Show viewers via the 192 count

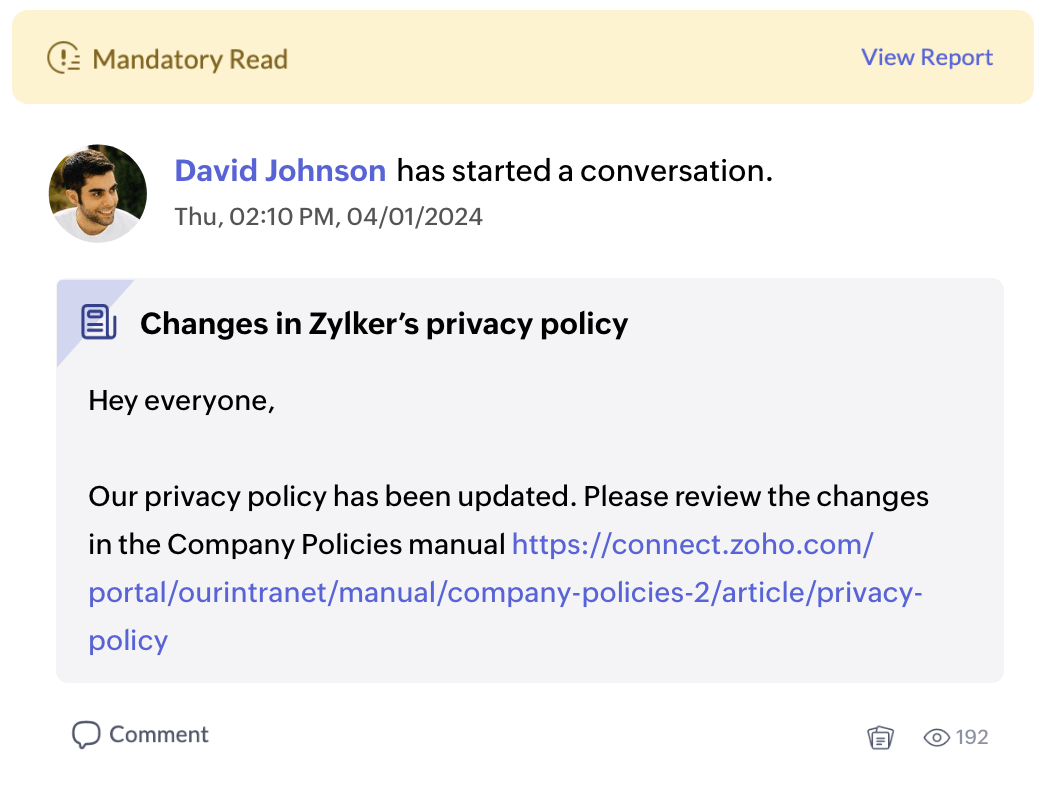pyautogui.click(x=972, y=737)
